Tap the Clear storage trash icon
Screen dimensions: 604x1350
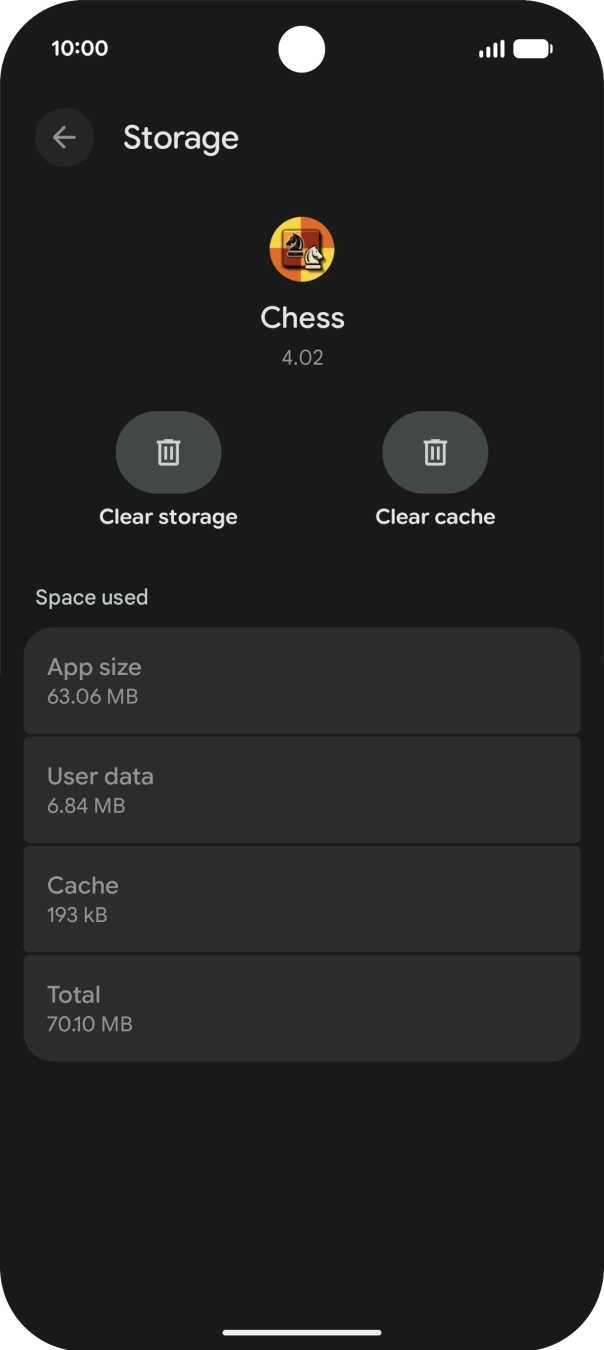[169, 452]
